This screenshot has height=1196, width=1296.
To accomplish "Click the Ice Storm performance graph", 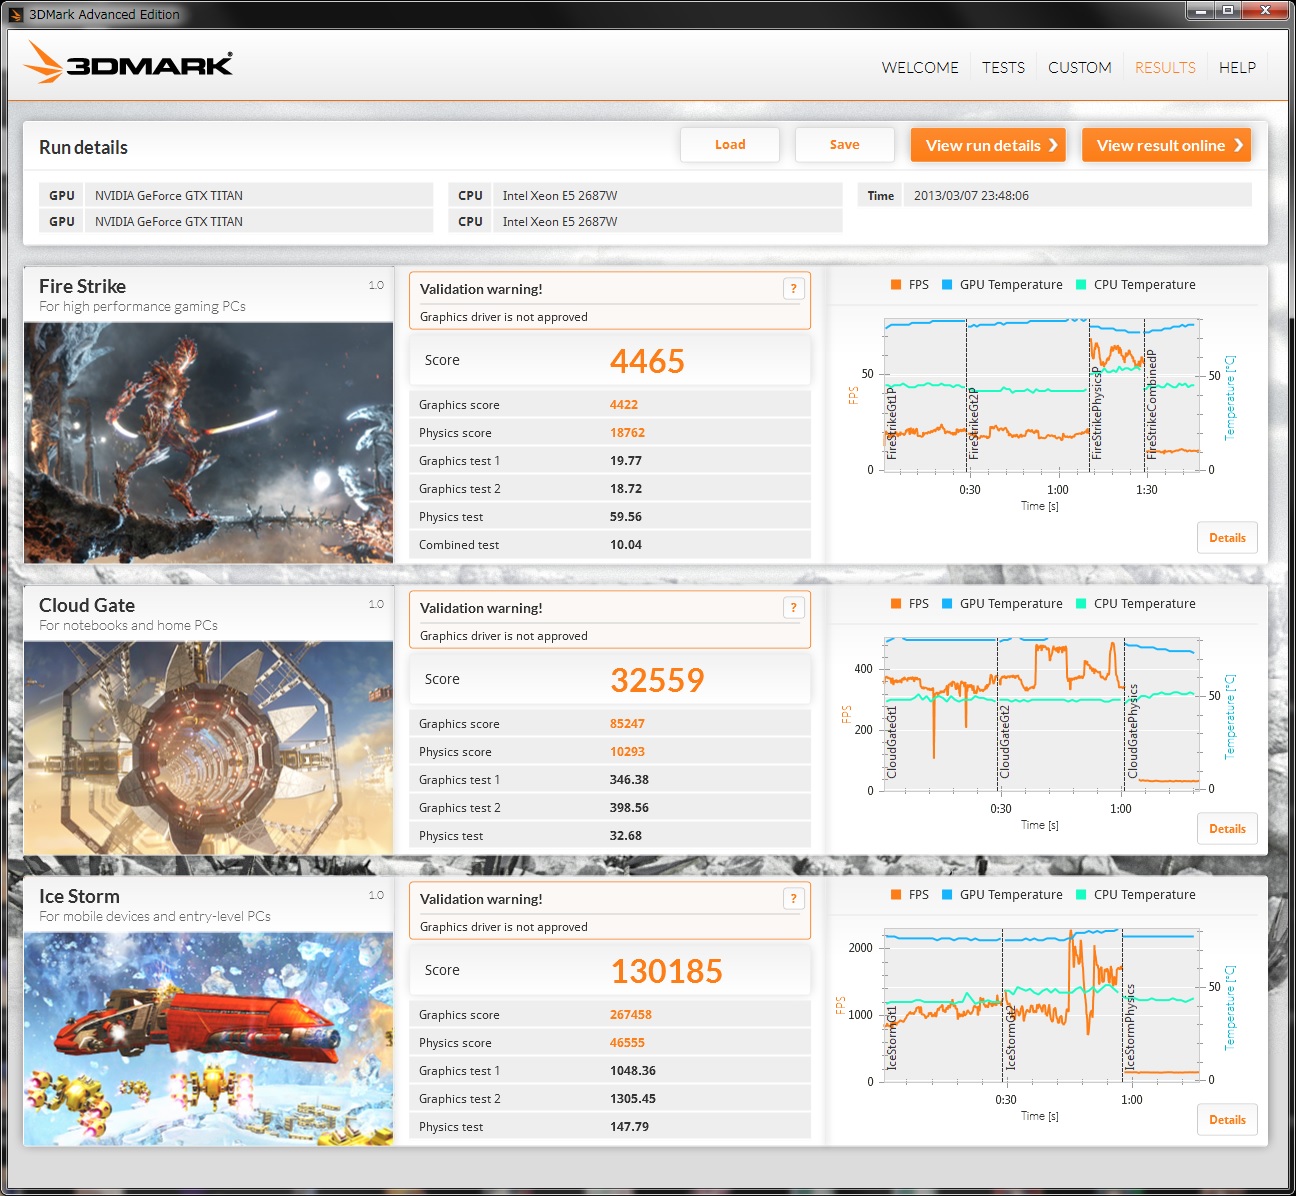I will tap(1041, 1005).
